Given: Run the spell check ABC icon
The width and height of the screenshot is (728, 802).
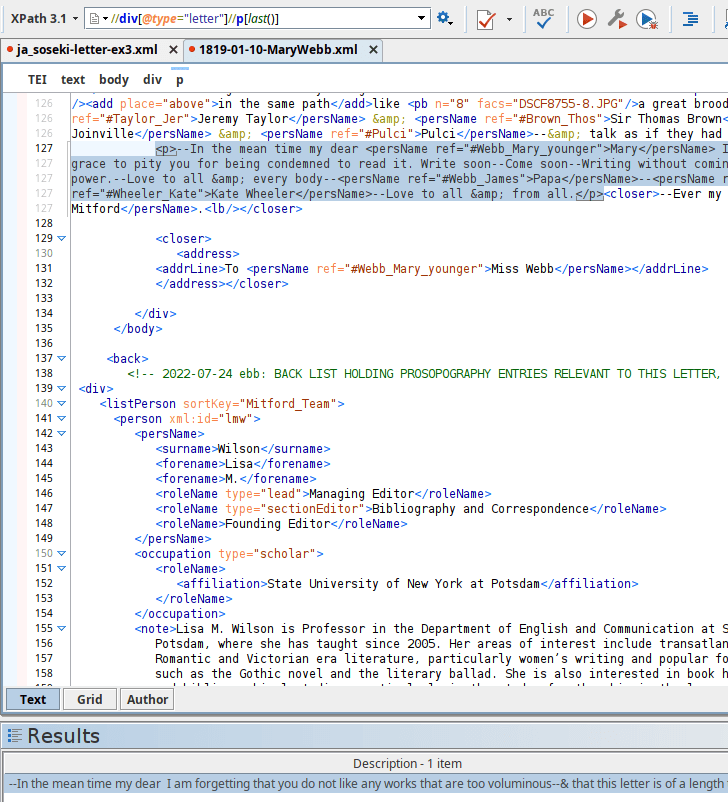Looking at the screenshot, I should pos(543,18).
